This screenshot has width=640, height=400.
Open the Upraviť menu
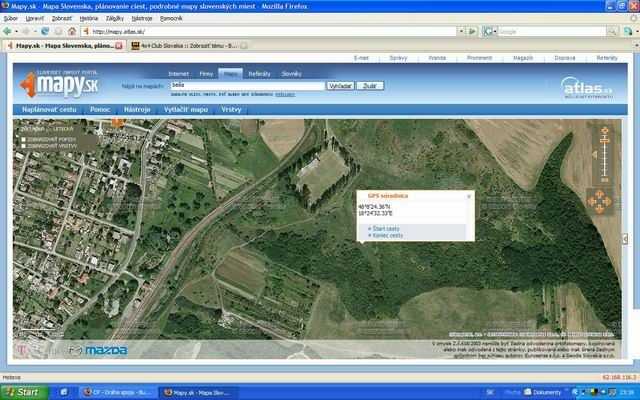click(x=34, y=18)
